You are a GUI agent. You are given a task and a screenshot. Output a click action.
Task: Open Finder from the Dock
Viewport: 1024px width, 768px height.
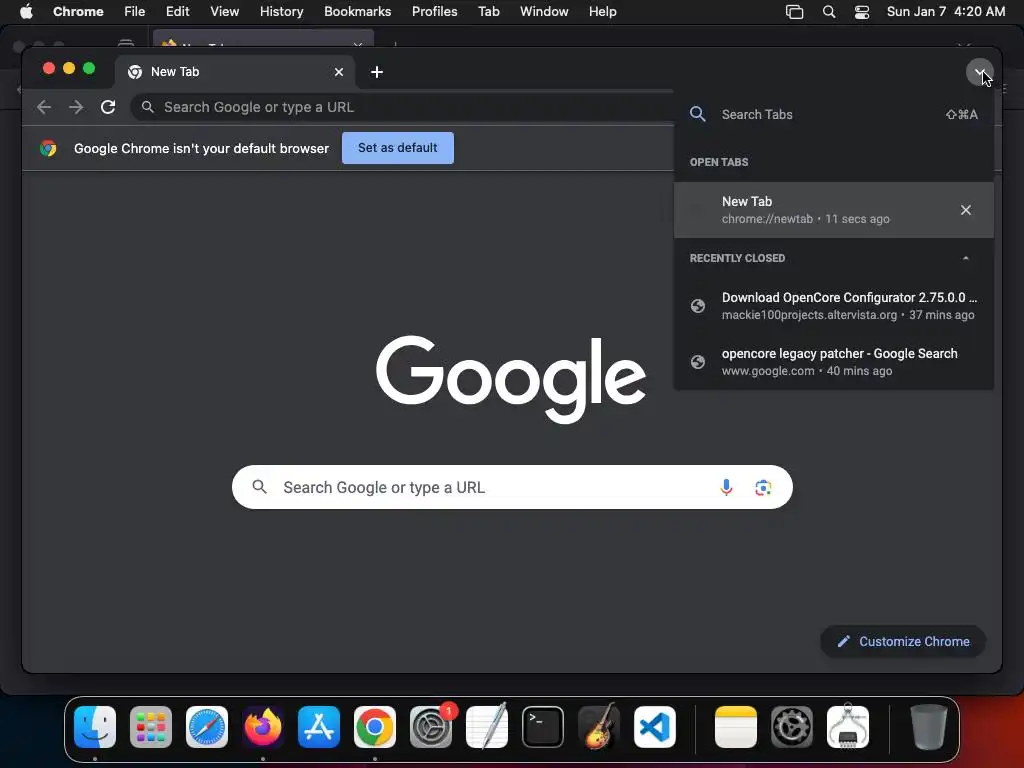[x=95, y=727]
